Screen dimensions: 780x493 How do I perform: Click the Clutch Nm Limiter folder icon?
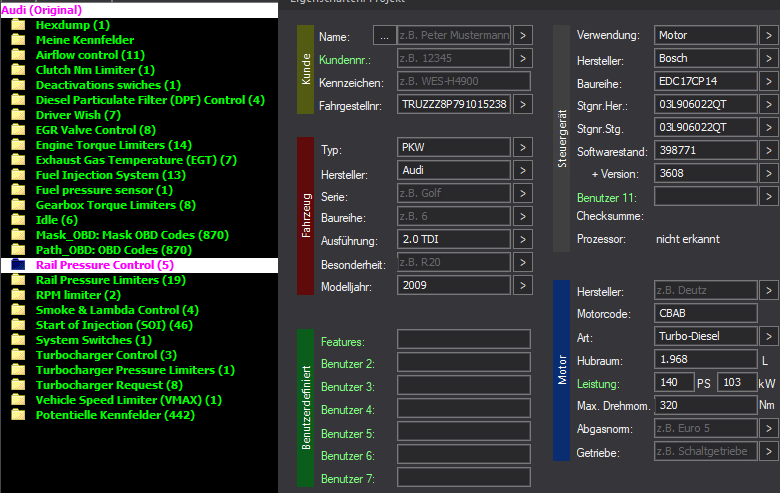point(18,70)
